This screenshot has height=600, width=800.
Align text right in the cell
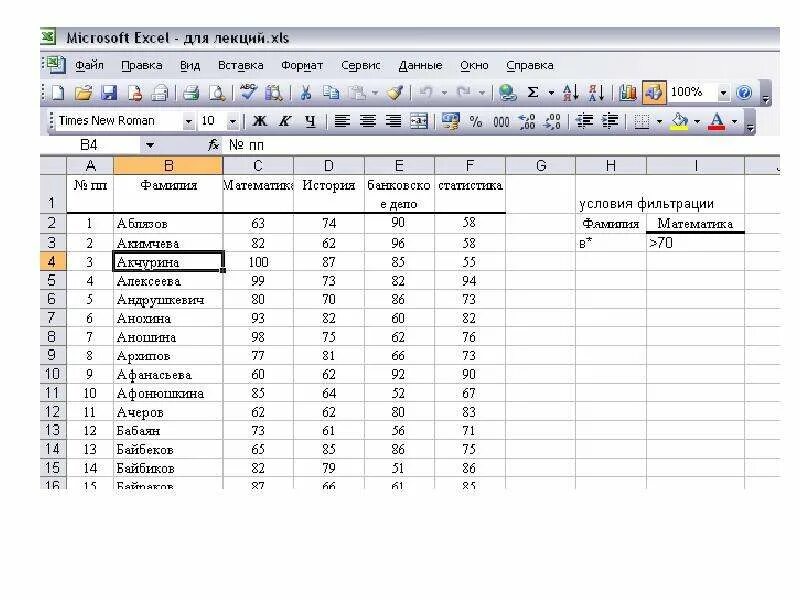393,121
